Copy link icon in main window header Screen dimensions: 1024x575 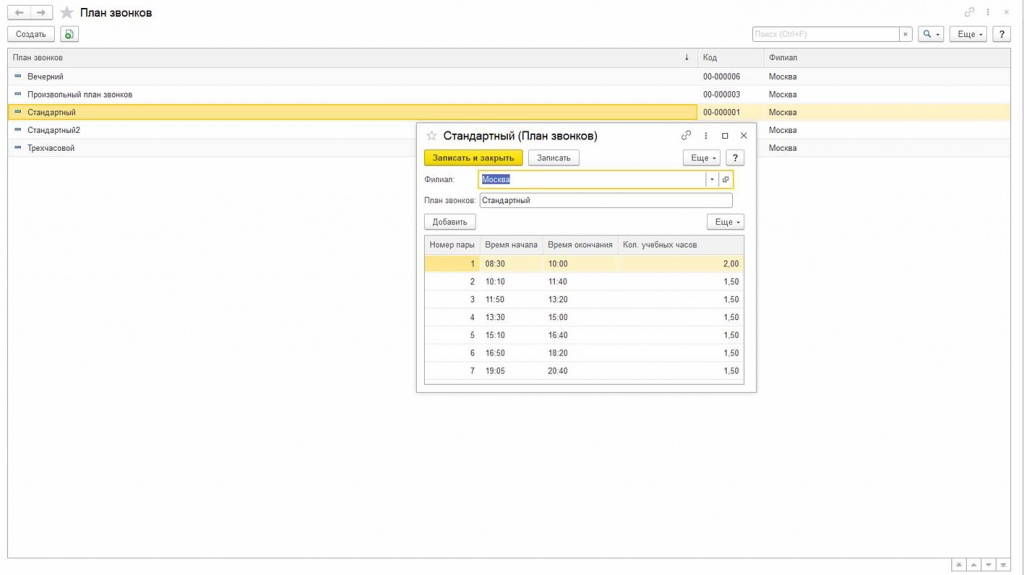tap(969, 12)
